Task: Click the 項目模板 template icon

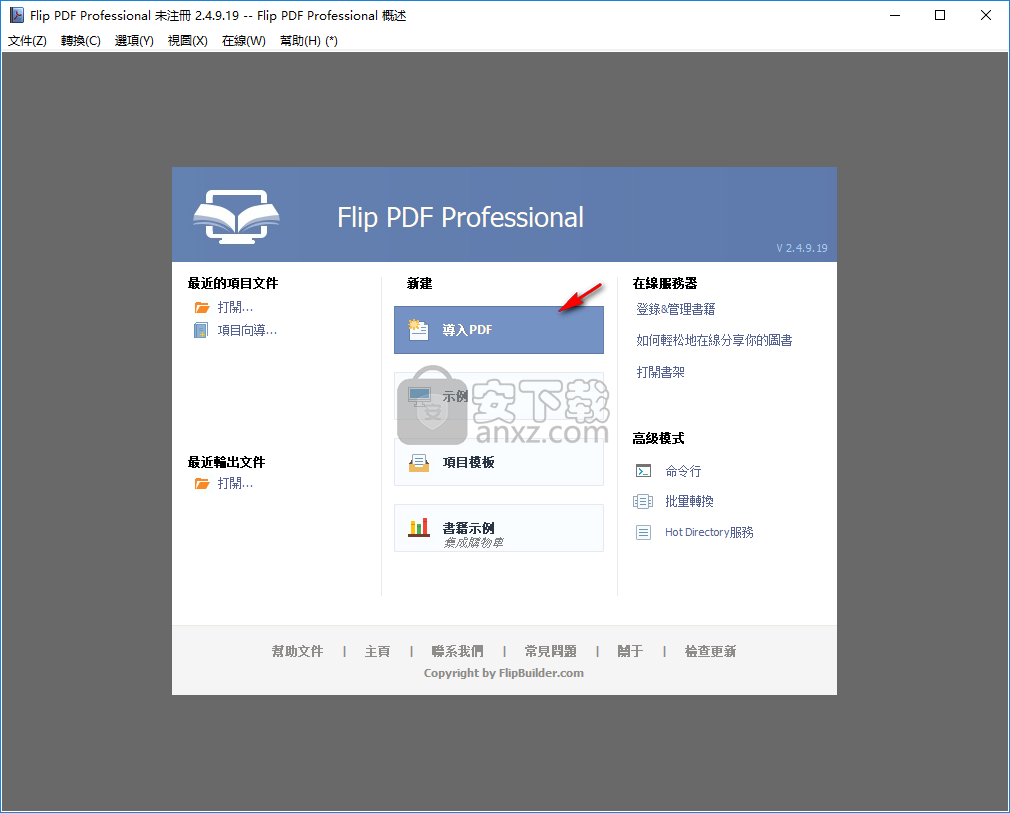Action: pos(419,462)
